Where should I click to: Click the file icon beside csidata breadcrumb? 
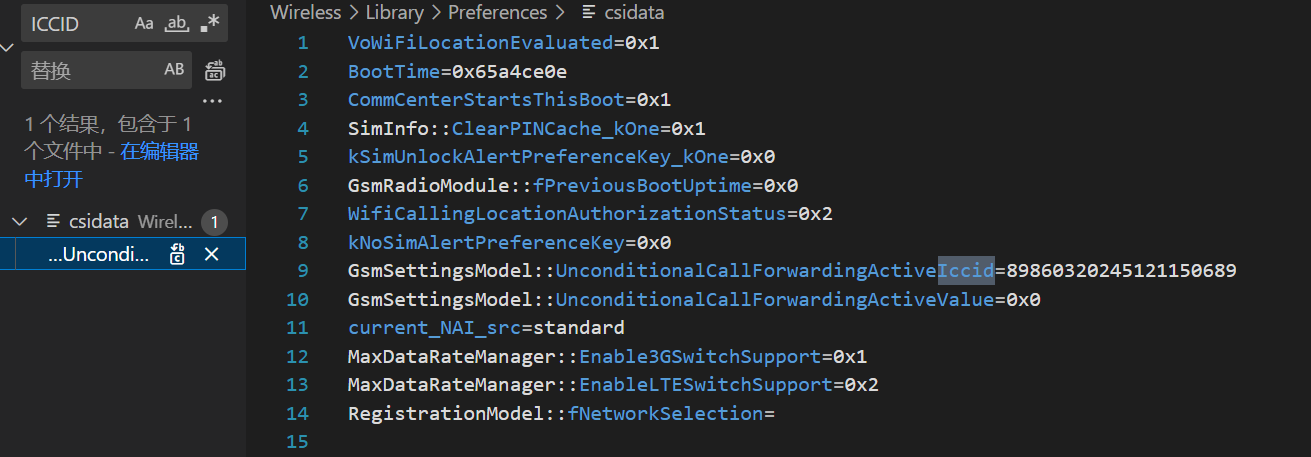(x=588, y=13)
